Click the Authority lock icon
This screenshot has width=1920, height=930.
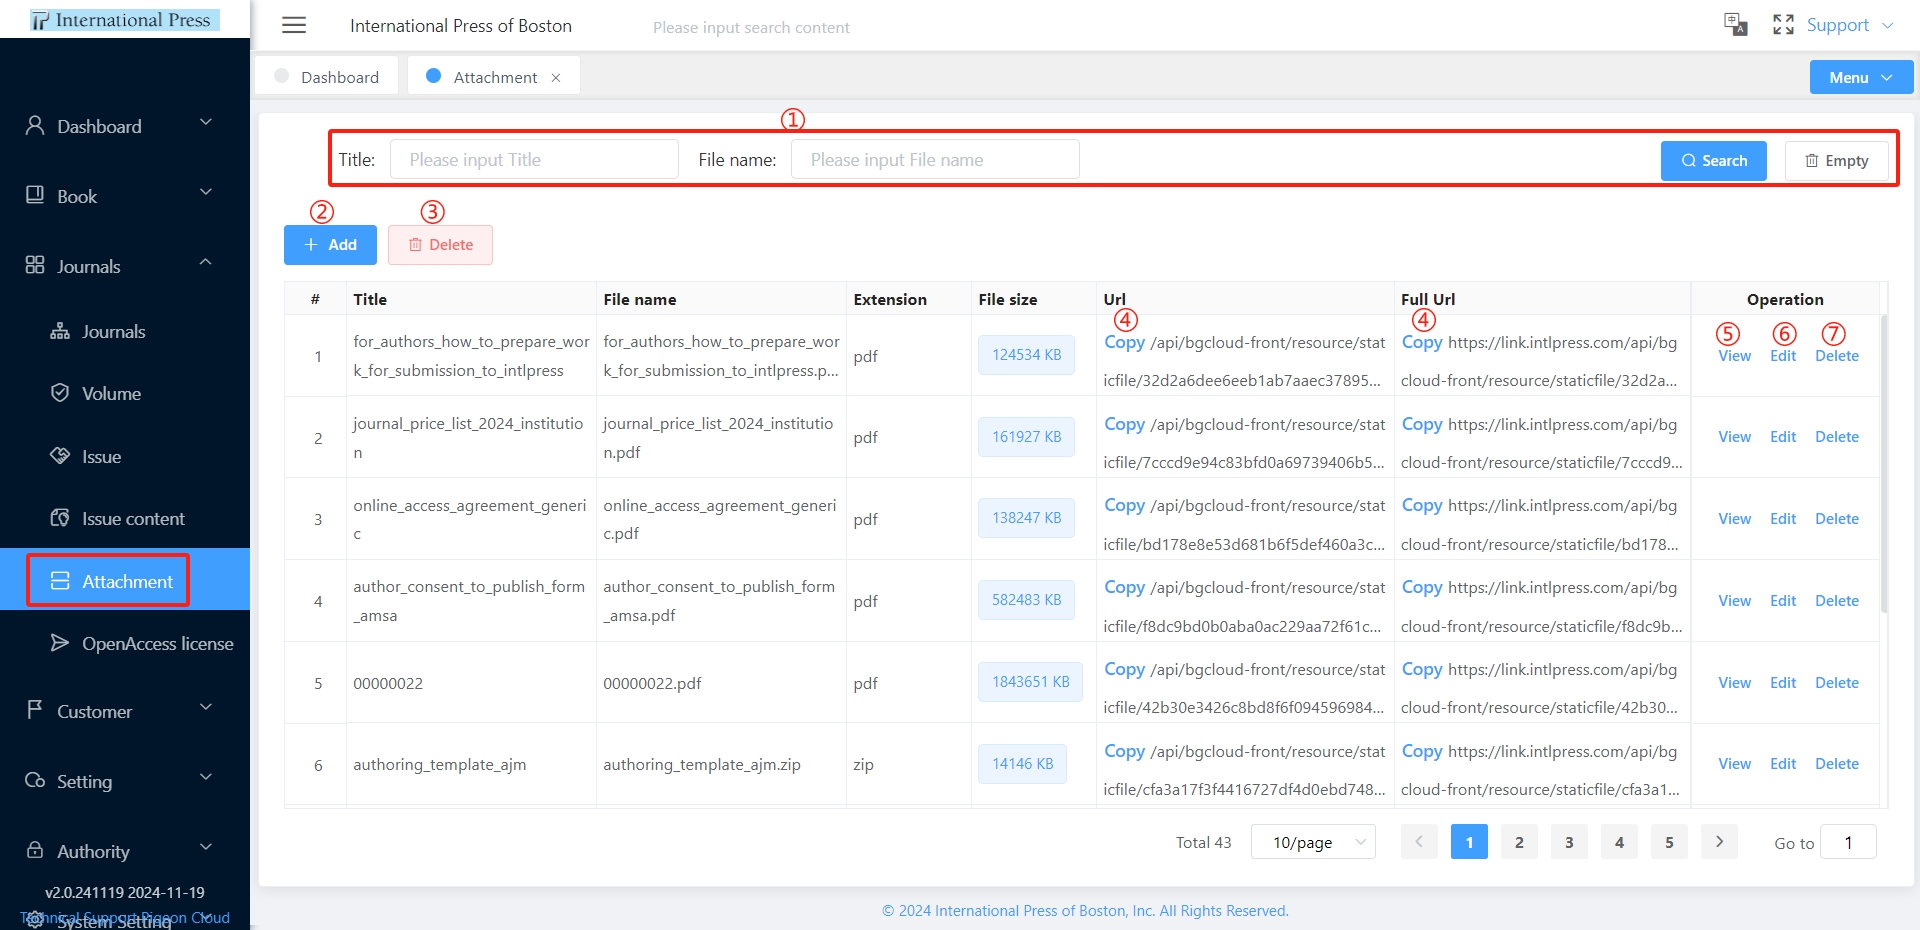click(35, 850)
